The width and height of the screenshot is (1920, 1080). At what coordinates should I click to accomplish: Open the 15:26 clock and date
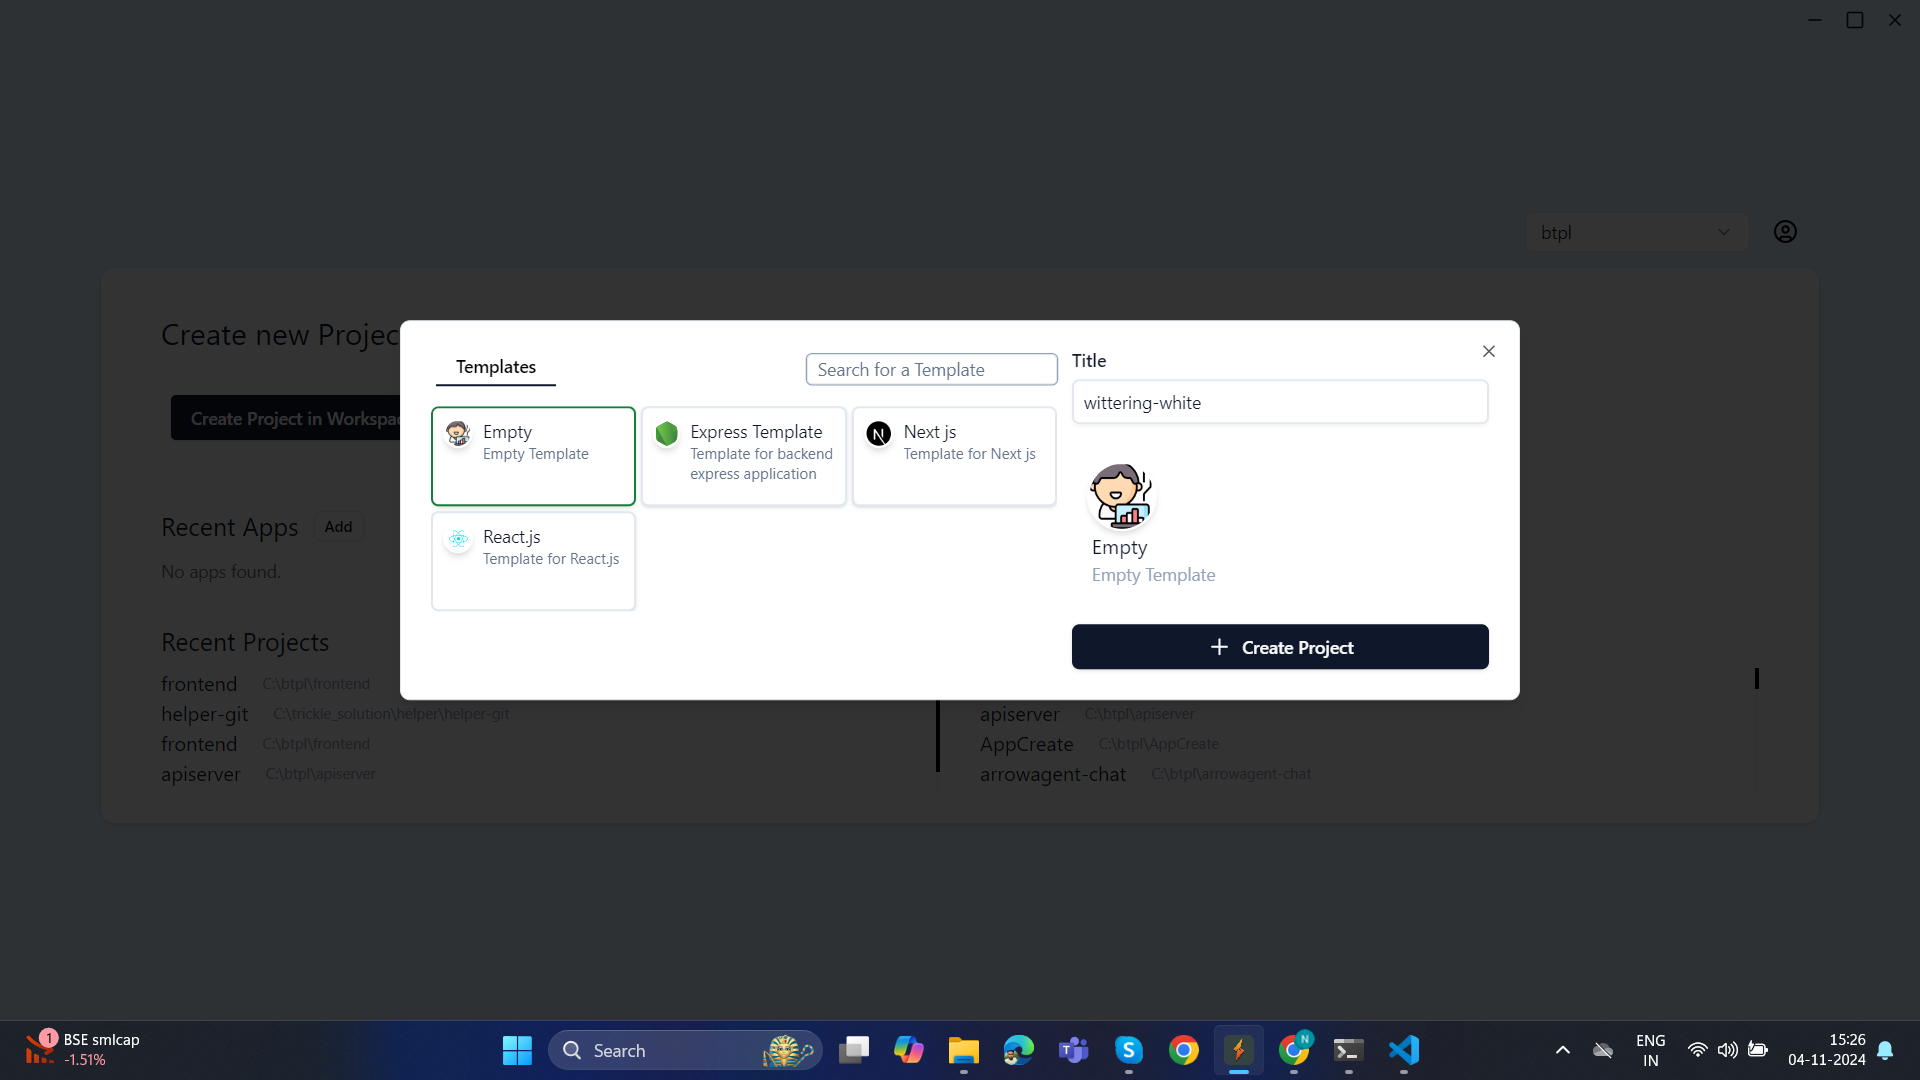click(x=1827, y=1050)
